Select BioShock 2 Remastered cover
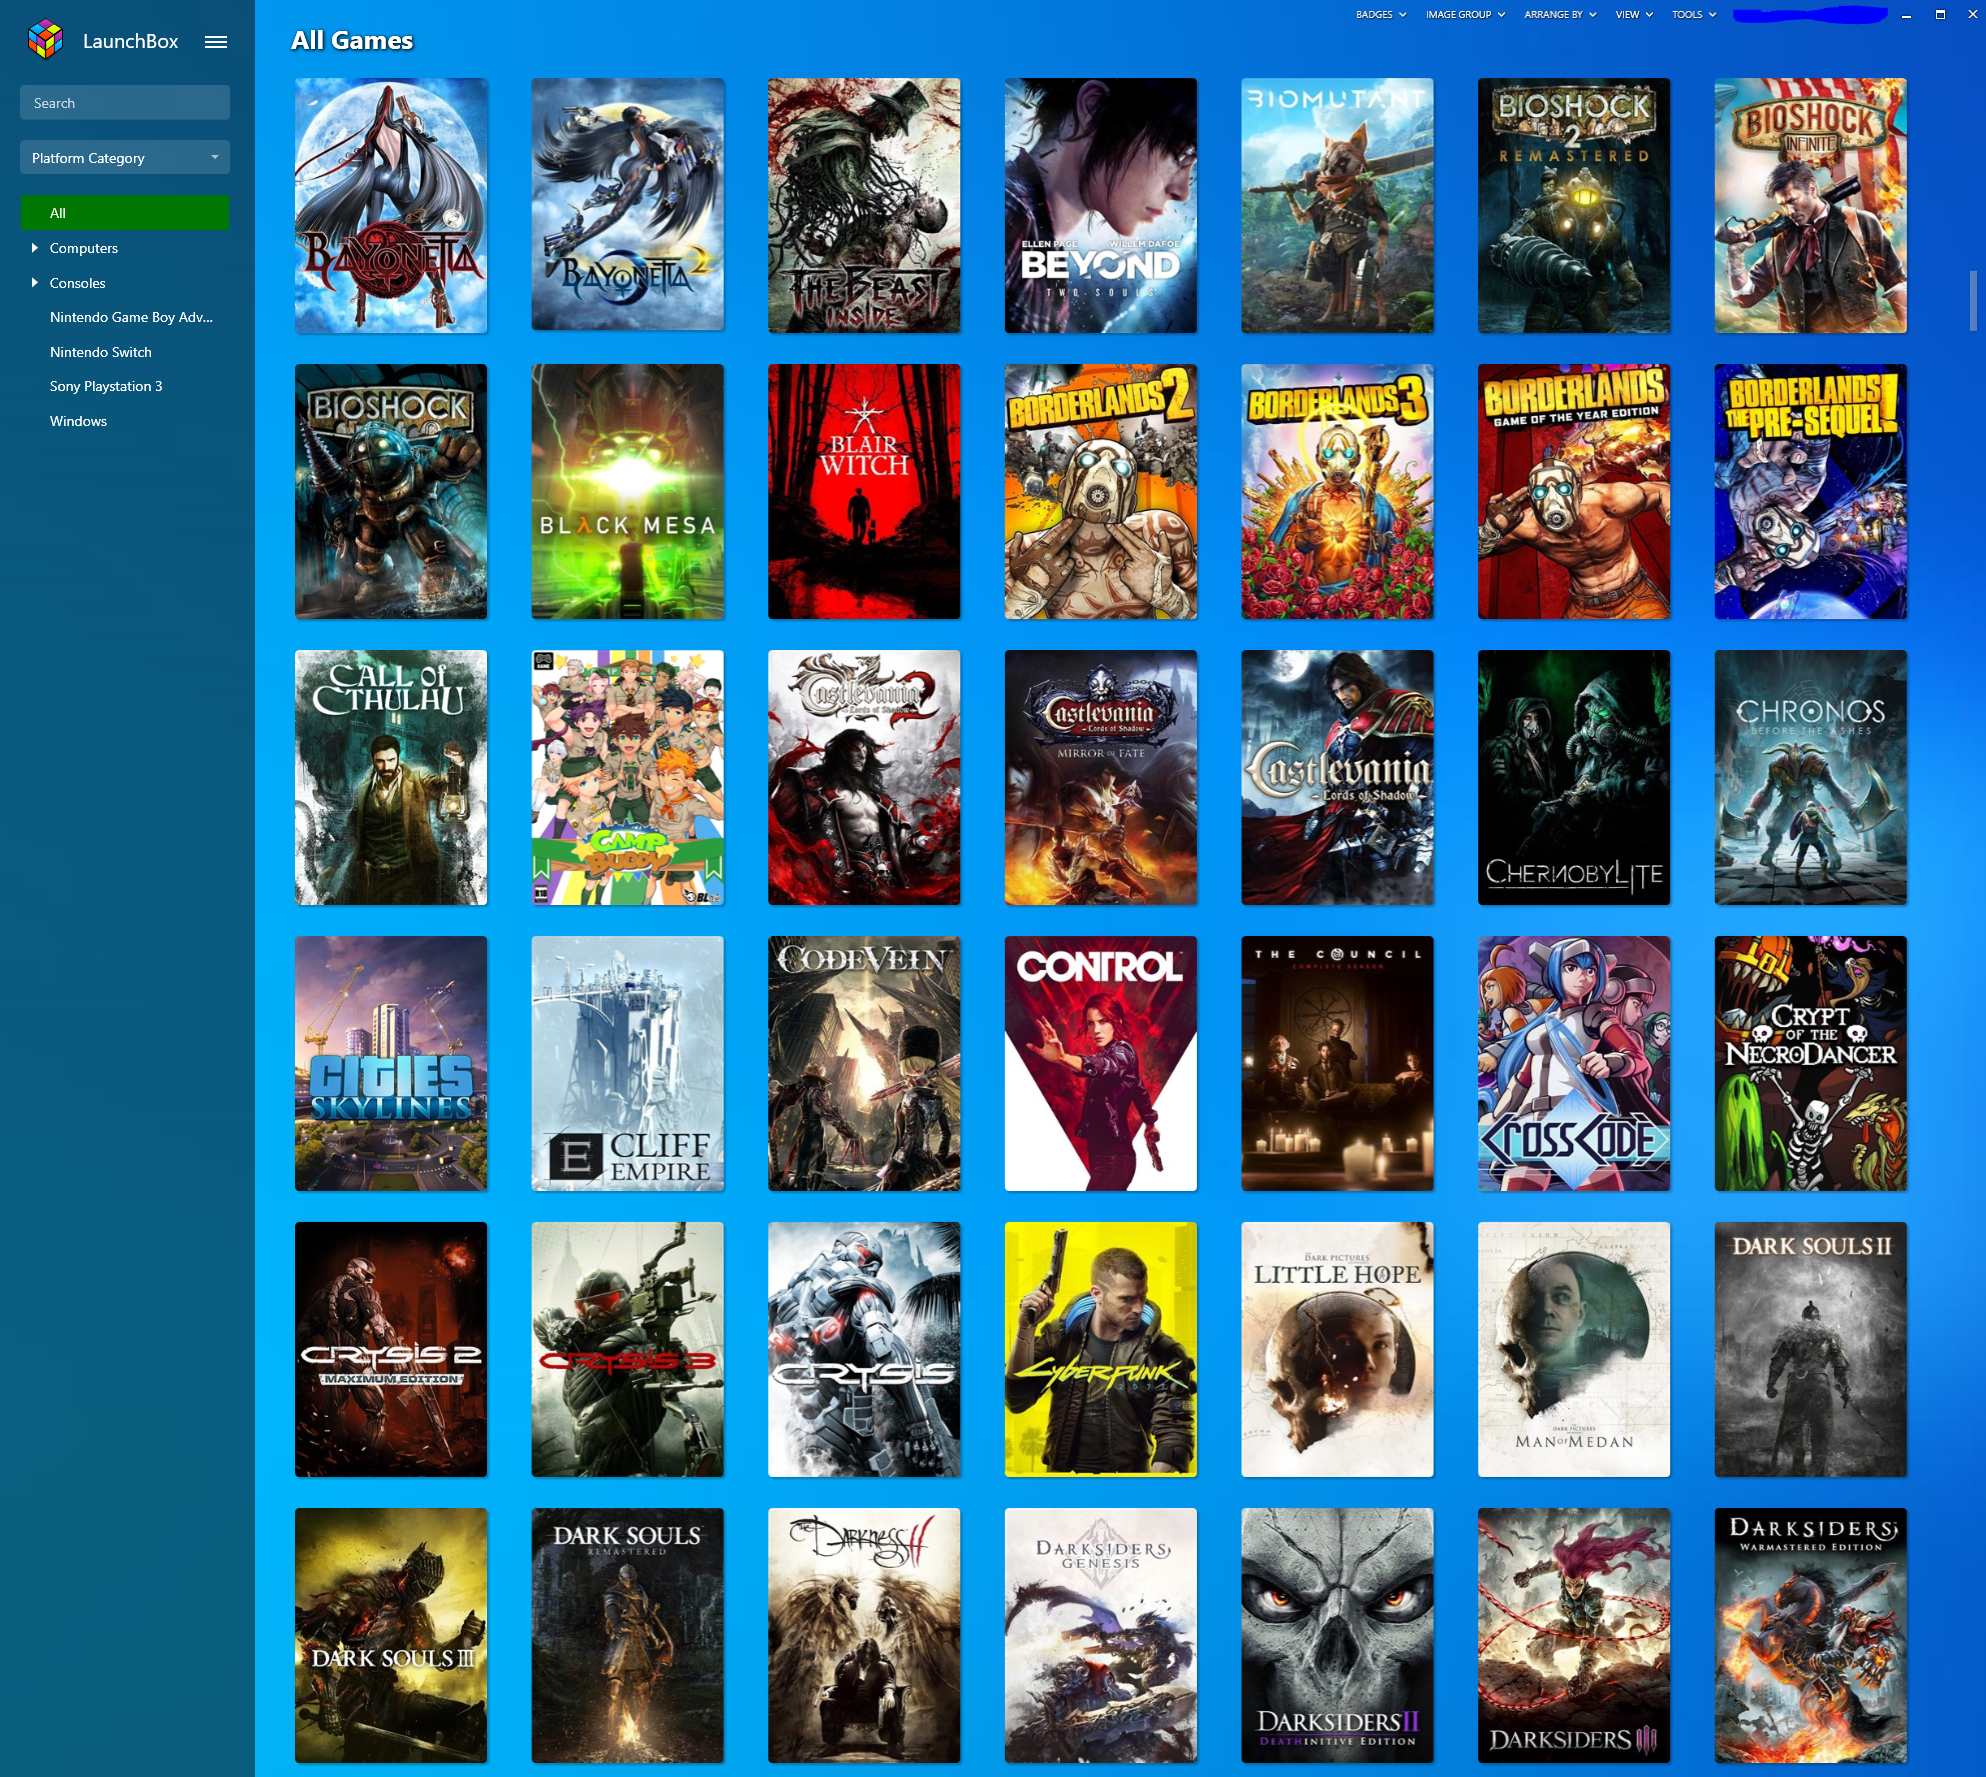This screenshot has height=1777, width=1986. click(x=1574, y=206)
